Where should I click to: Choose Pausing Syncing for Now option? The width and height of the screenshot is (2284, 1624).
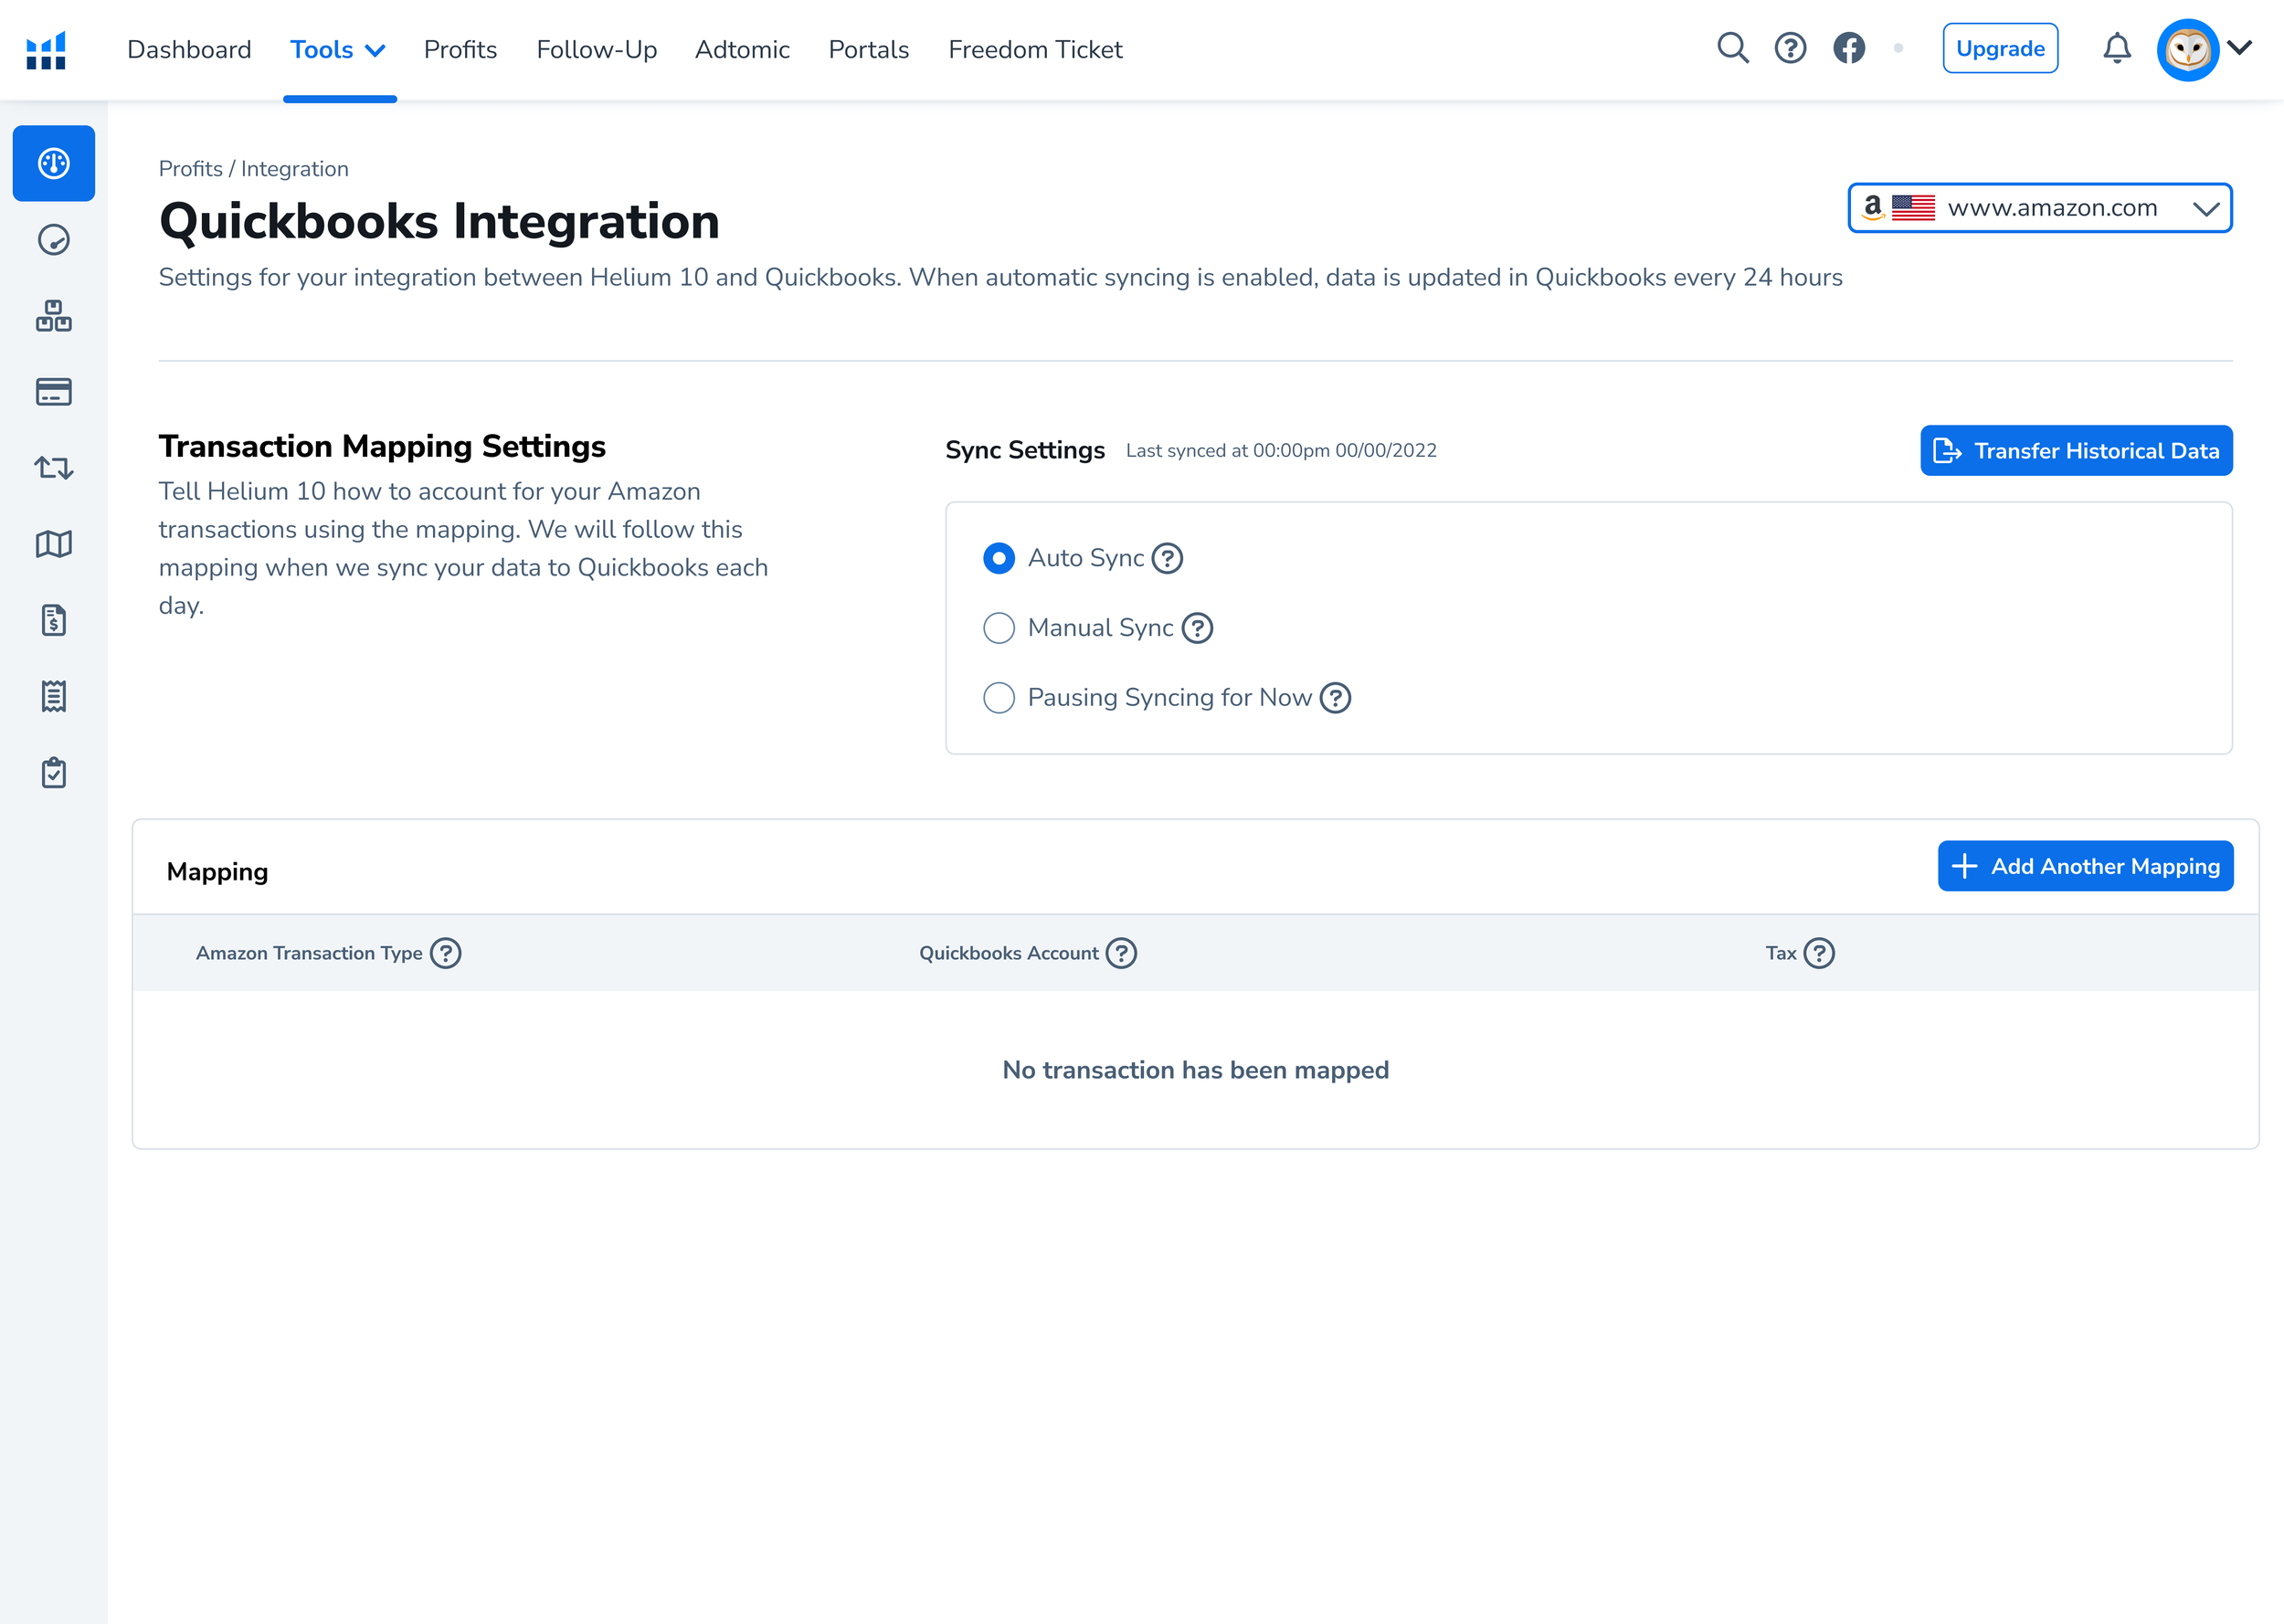(x=998, y=698)
